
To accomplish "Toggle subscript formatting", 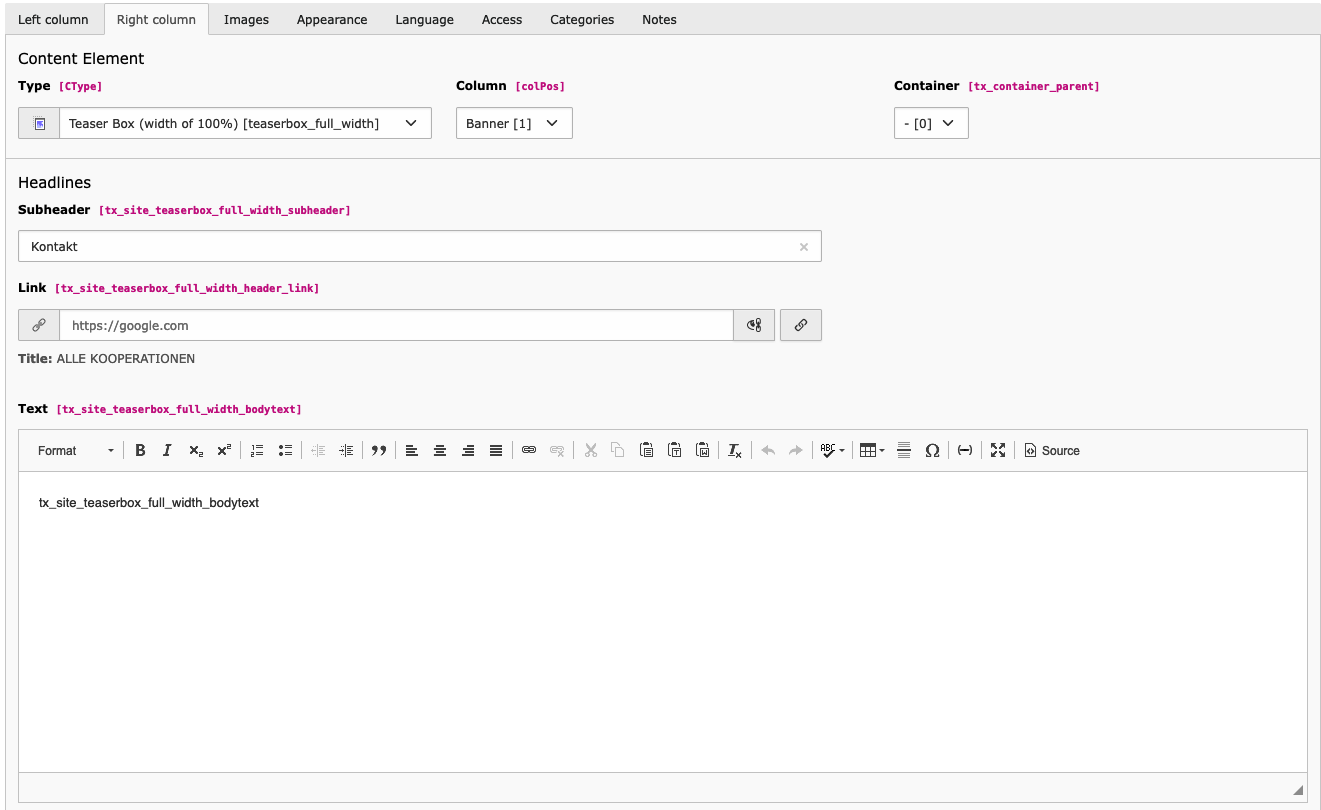I will (x=196, y=451).
